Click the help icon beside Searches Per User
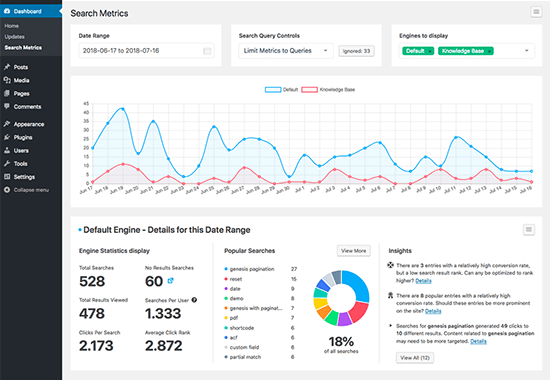 194,300
